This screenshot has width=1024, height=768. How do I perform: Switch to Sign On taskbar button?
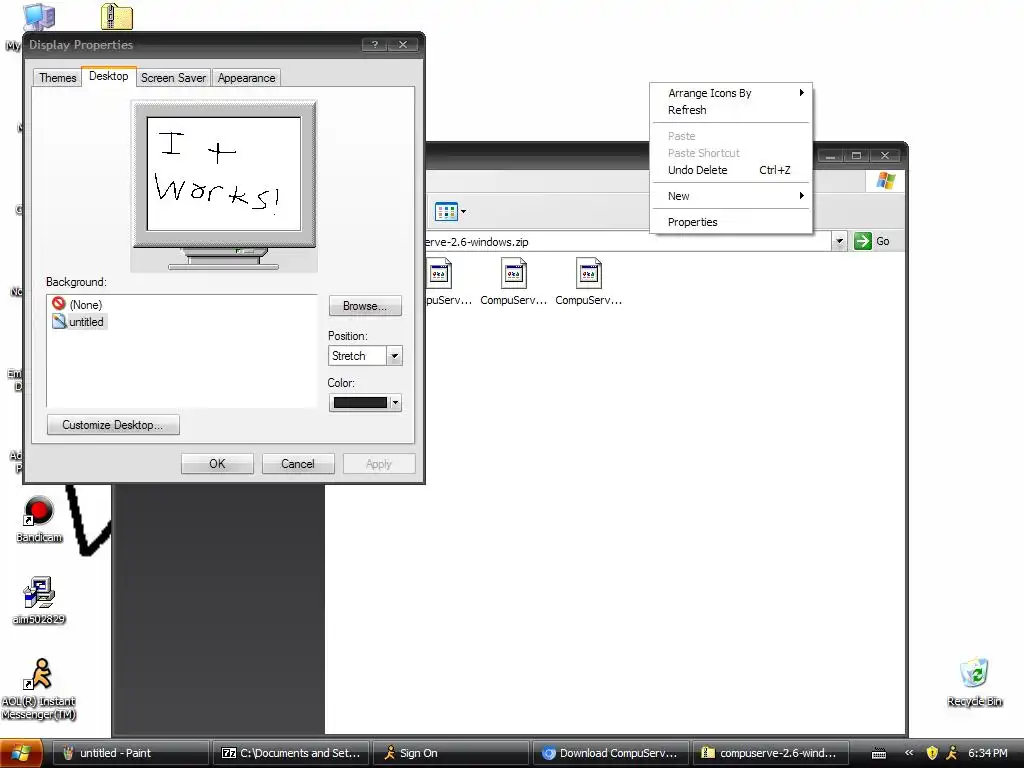(453, 753)
